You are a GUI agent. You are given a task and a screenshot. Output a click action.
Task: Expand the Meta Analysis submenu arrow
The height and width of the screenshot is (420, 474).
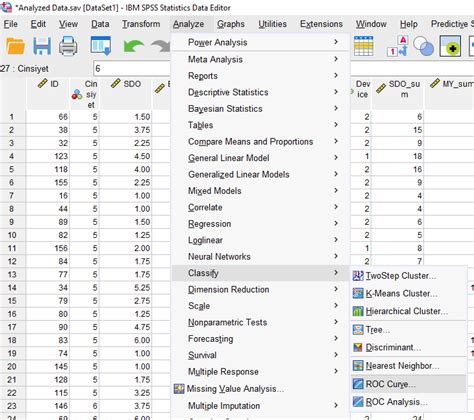pos(336,59)
